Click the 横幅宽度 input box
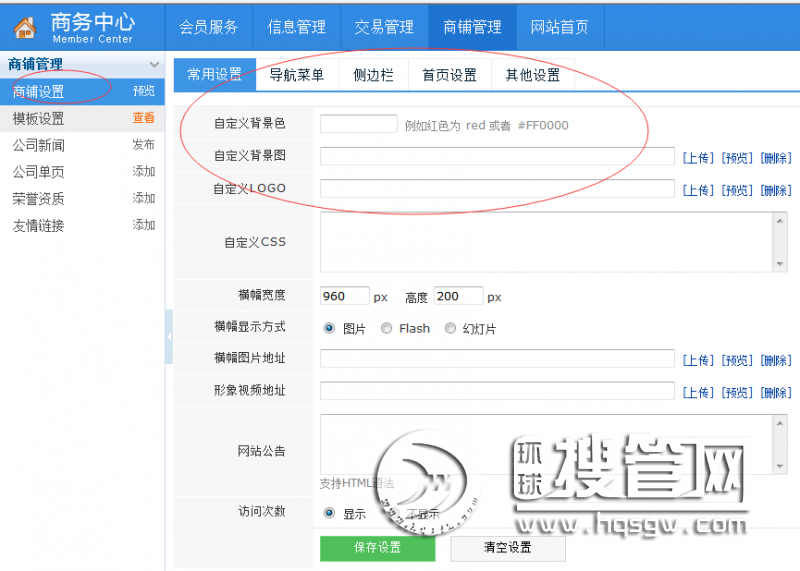This screenshot has height=571, width=800. [344, 296]
